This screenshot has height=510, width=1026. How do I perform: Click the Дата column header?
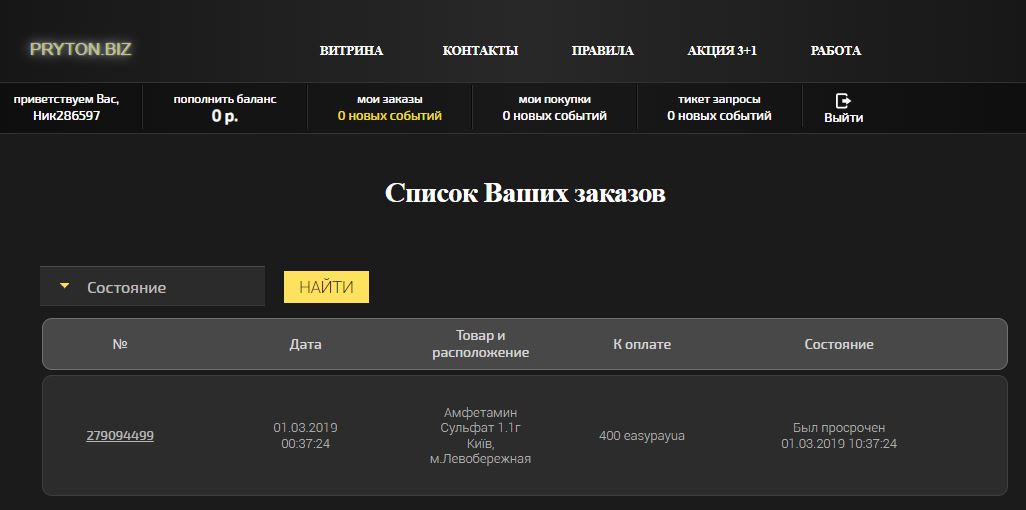click(x=306, y=344)
